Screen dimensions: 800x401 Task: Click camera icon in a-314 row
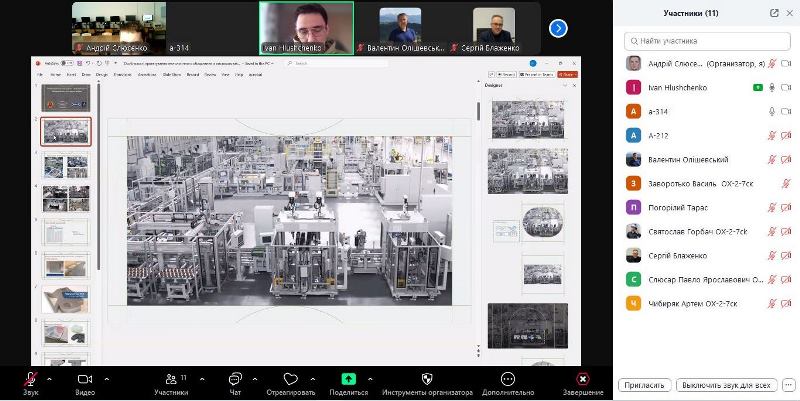click(x=786, y=111)
